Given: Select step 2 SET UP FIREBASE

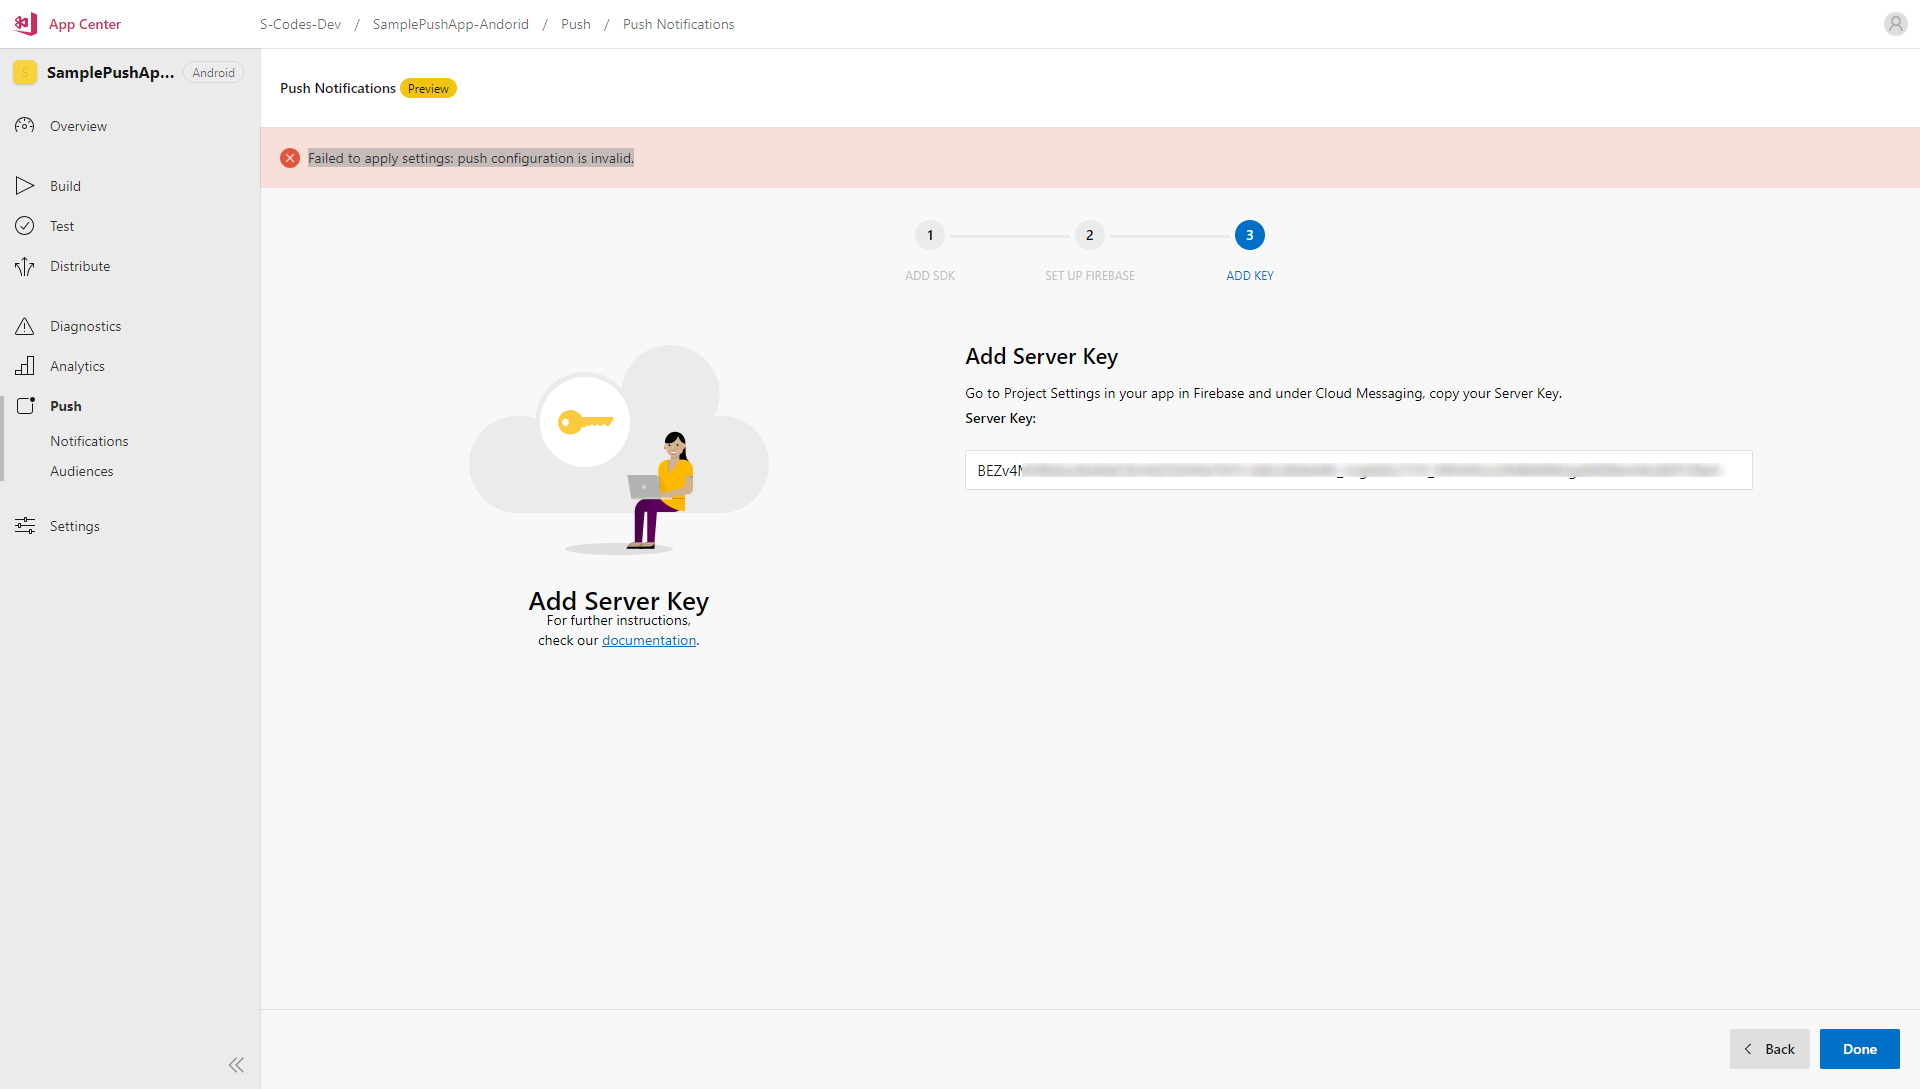Looking at the screenshot, I should [1089, 235].
